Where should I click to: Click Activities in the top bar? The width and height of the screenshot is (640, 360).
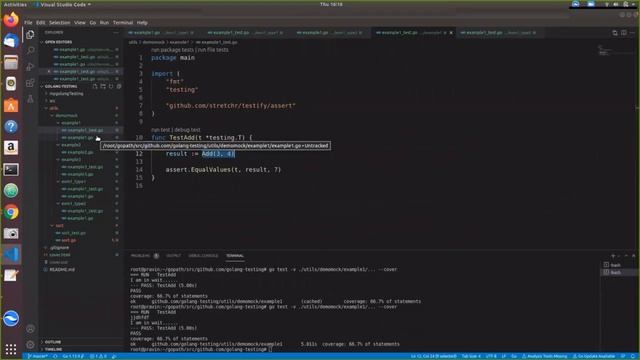(x=15, y=4)
